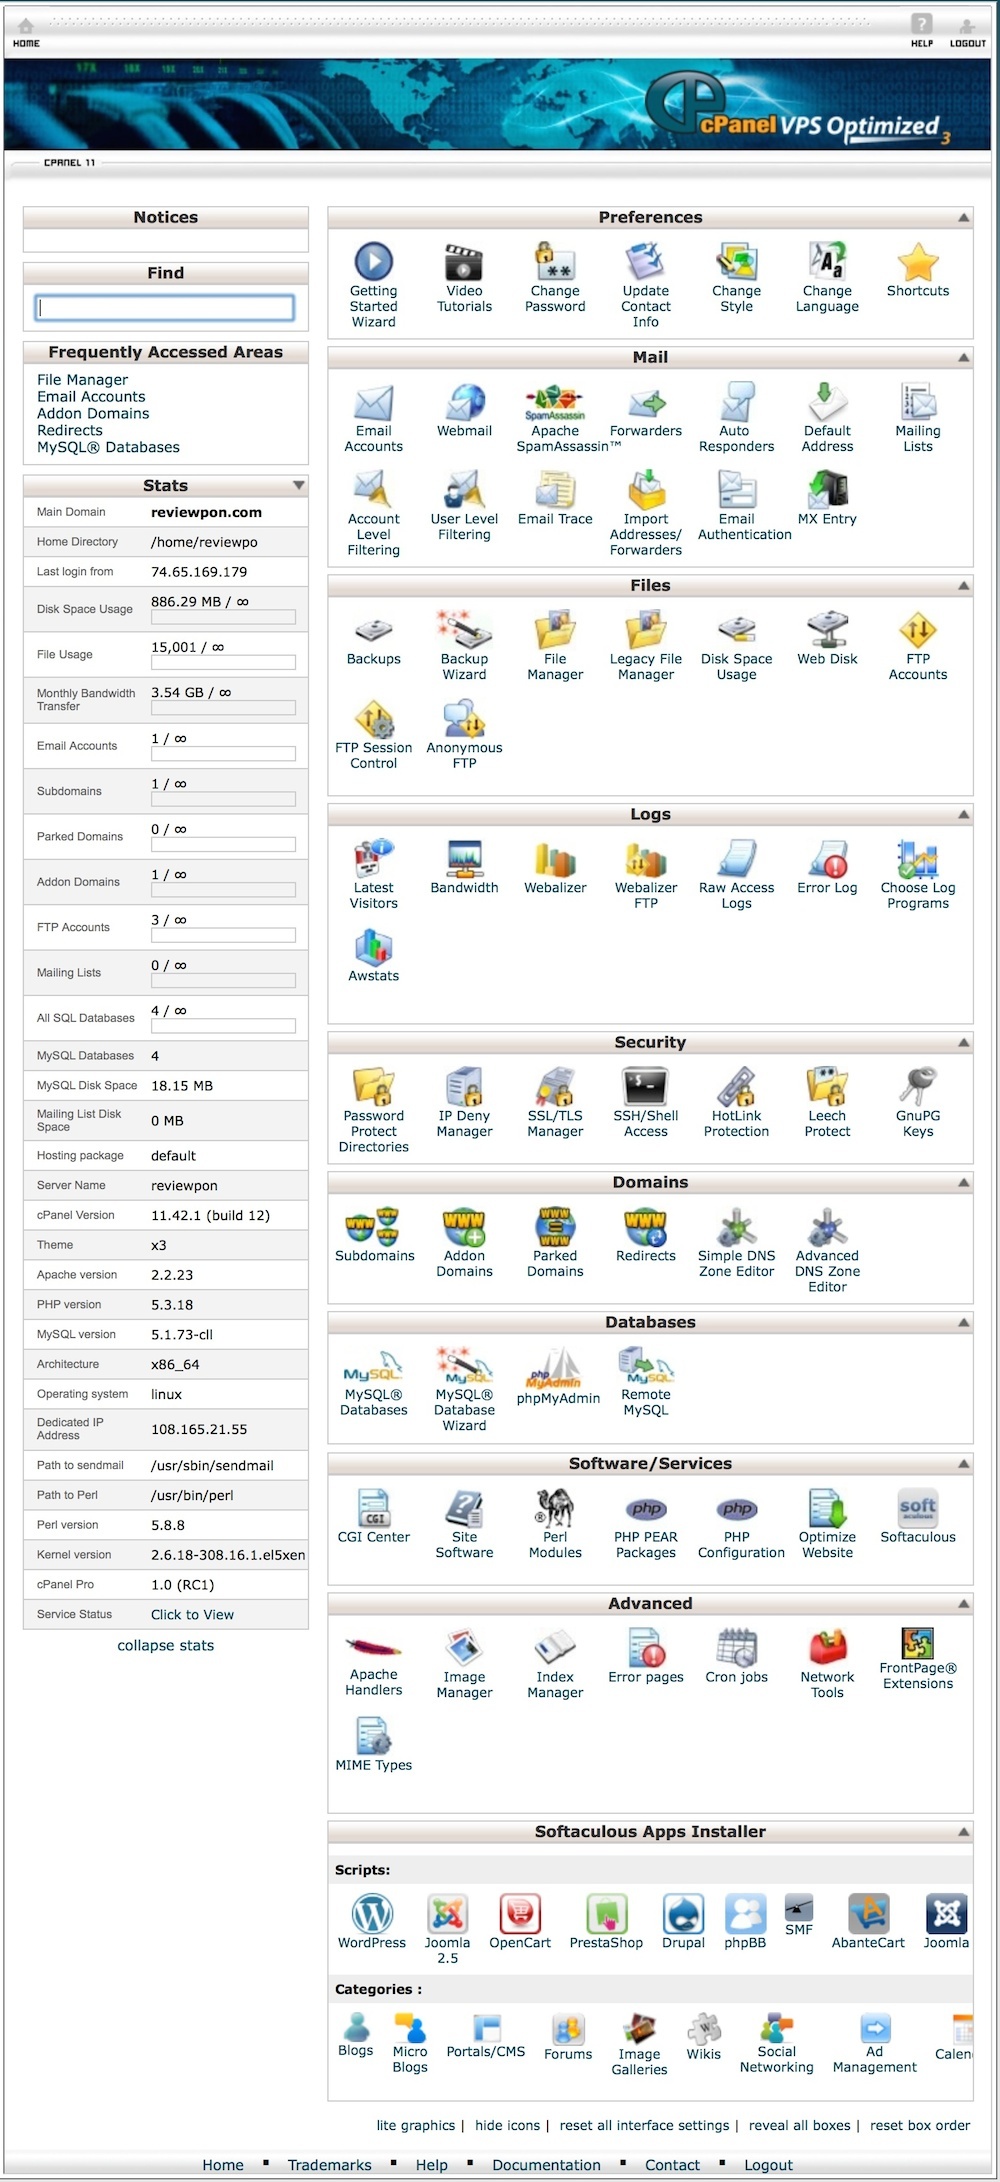Open Email Accounts in Frequently Accessed Areas
The height and width of the screenshot is (2182, 1000).
[x=91, y=397]
